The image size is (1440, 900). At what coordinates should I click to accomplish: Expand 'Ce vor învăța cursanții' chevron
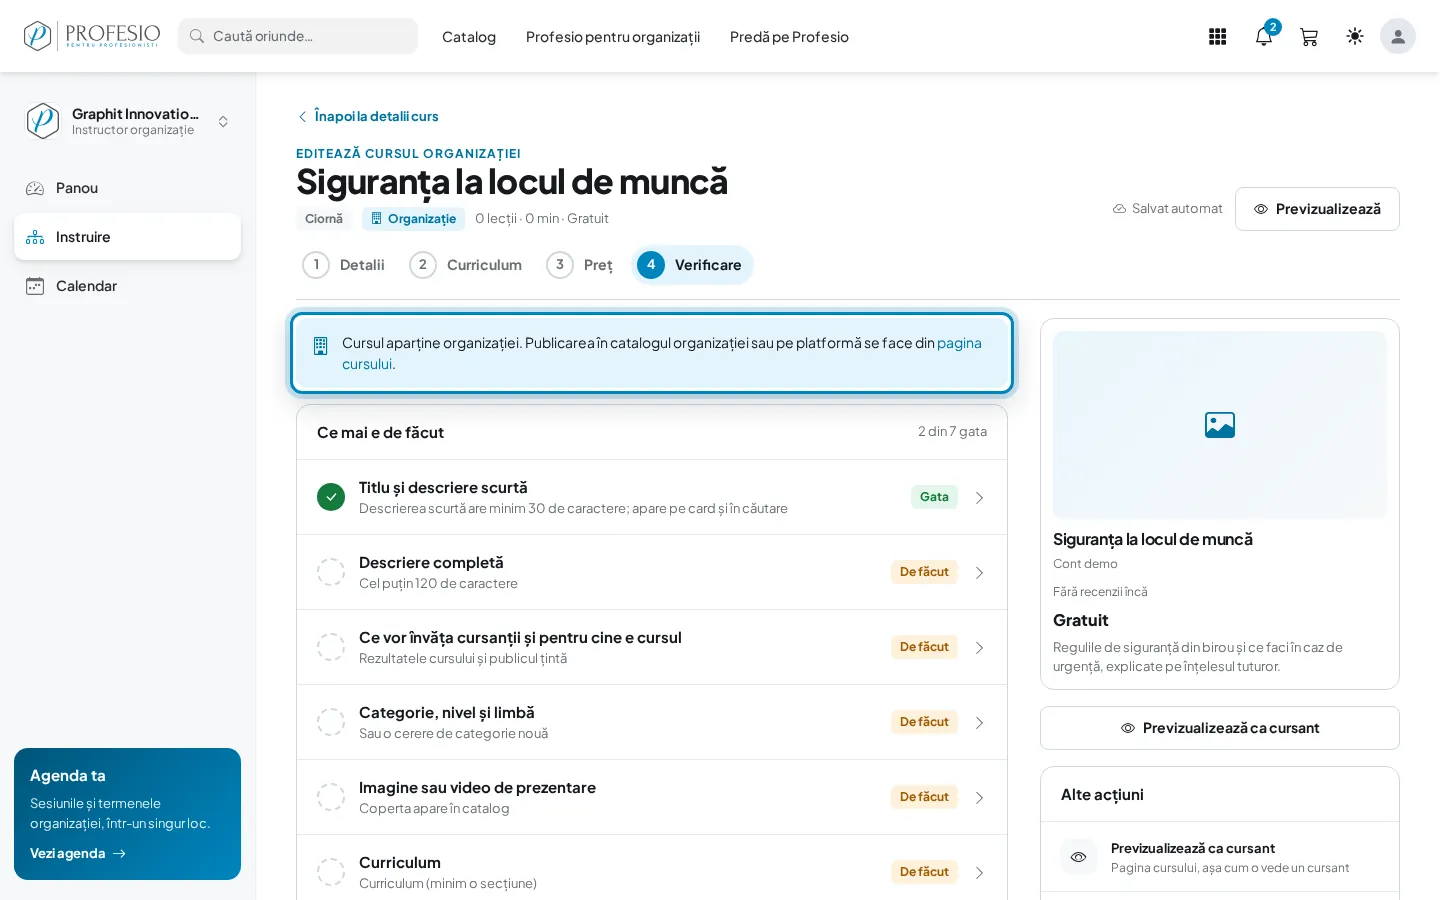pos(980,648)
